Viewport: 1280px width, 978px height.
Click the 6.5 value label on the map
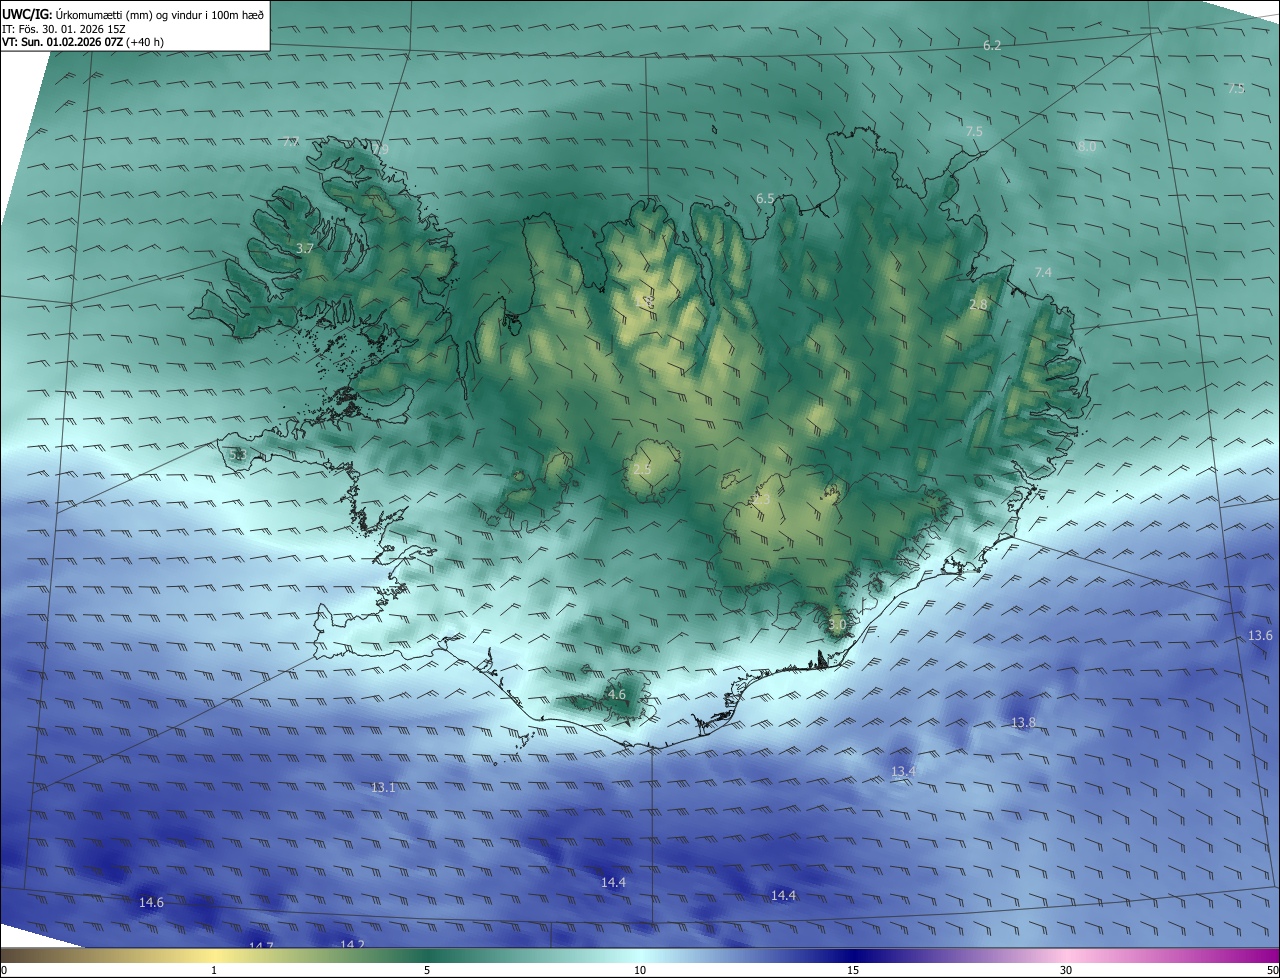[x=765, y=199]
